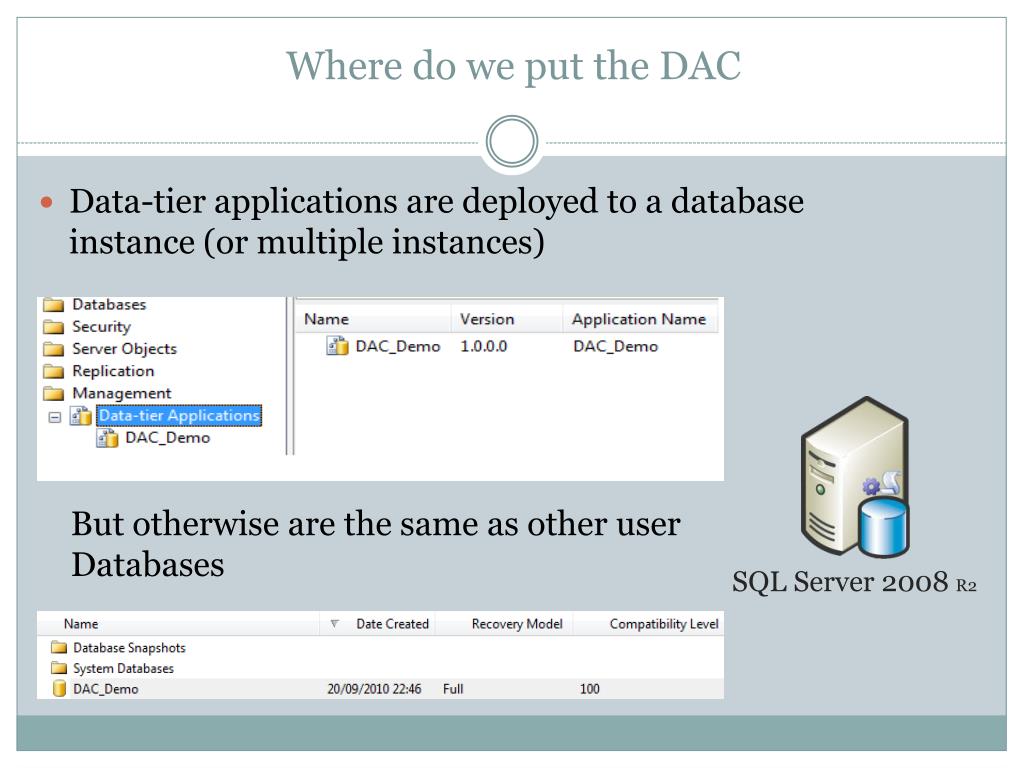Viewport: 1024px width, 768px height.
Task: Click the Management folder icon
Action: point(54,393)
